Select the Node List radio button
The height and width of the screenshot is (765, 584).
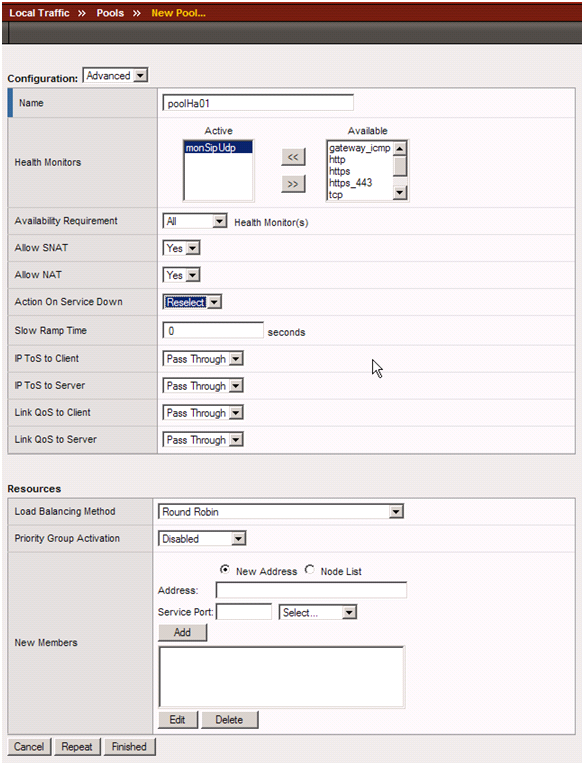tap(309, 569)
